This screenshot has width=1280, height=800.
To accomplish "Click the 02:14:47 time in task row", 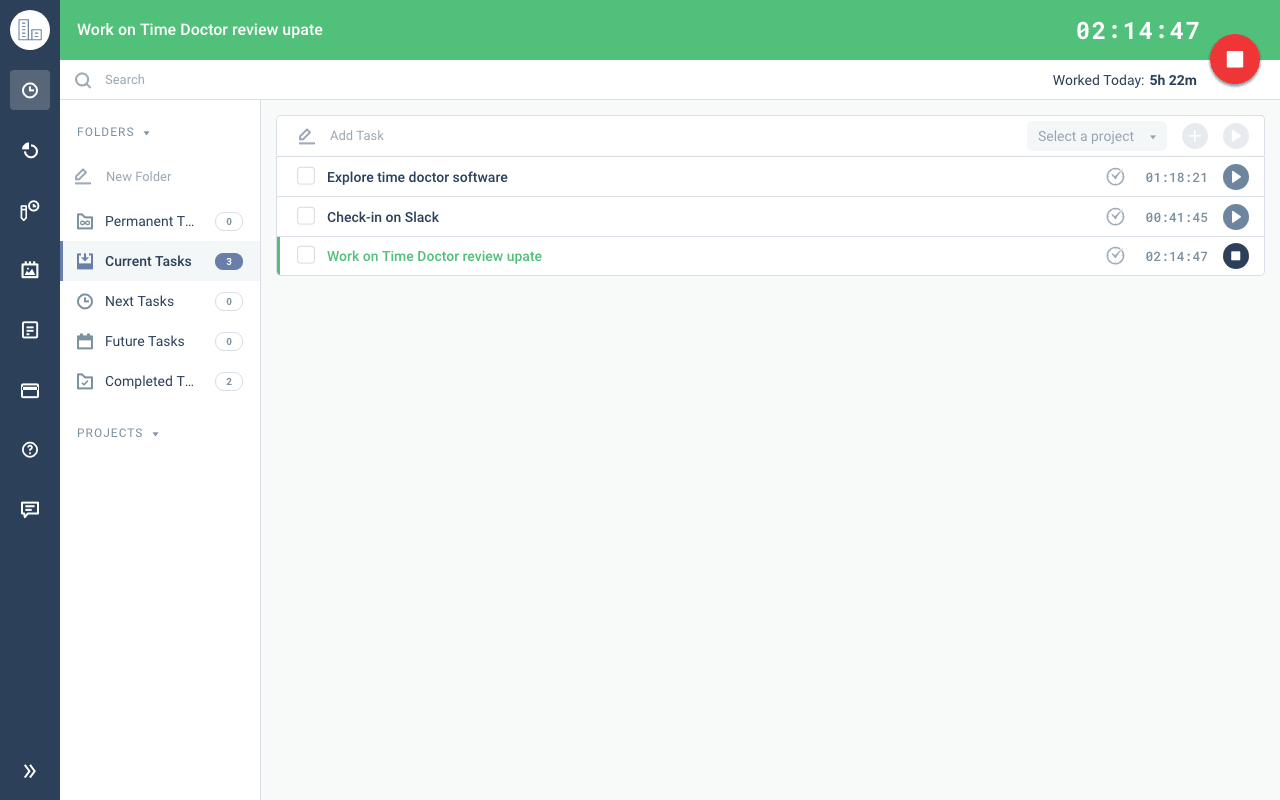I will pos(1176,257).
